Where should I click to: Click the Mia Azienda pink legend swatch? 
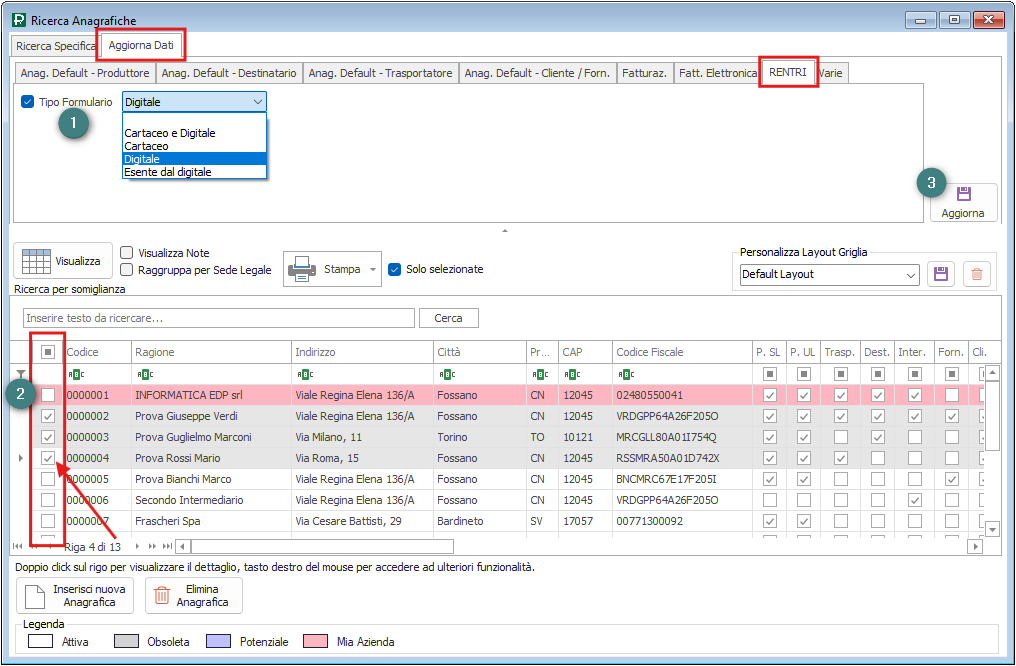314,641
